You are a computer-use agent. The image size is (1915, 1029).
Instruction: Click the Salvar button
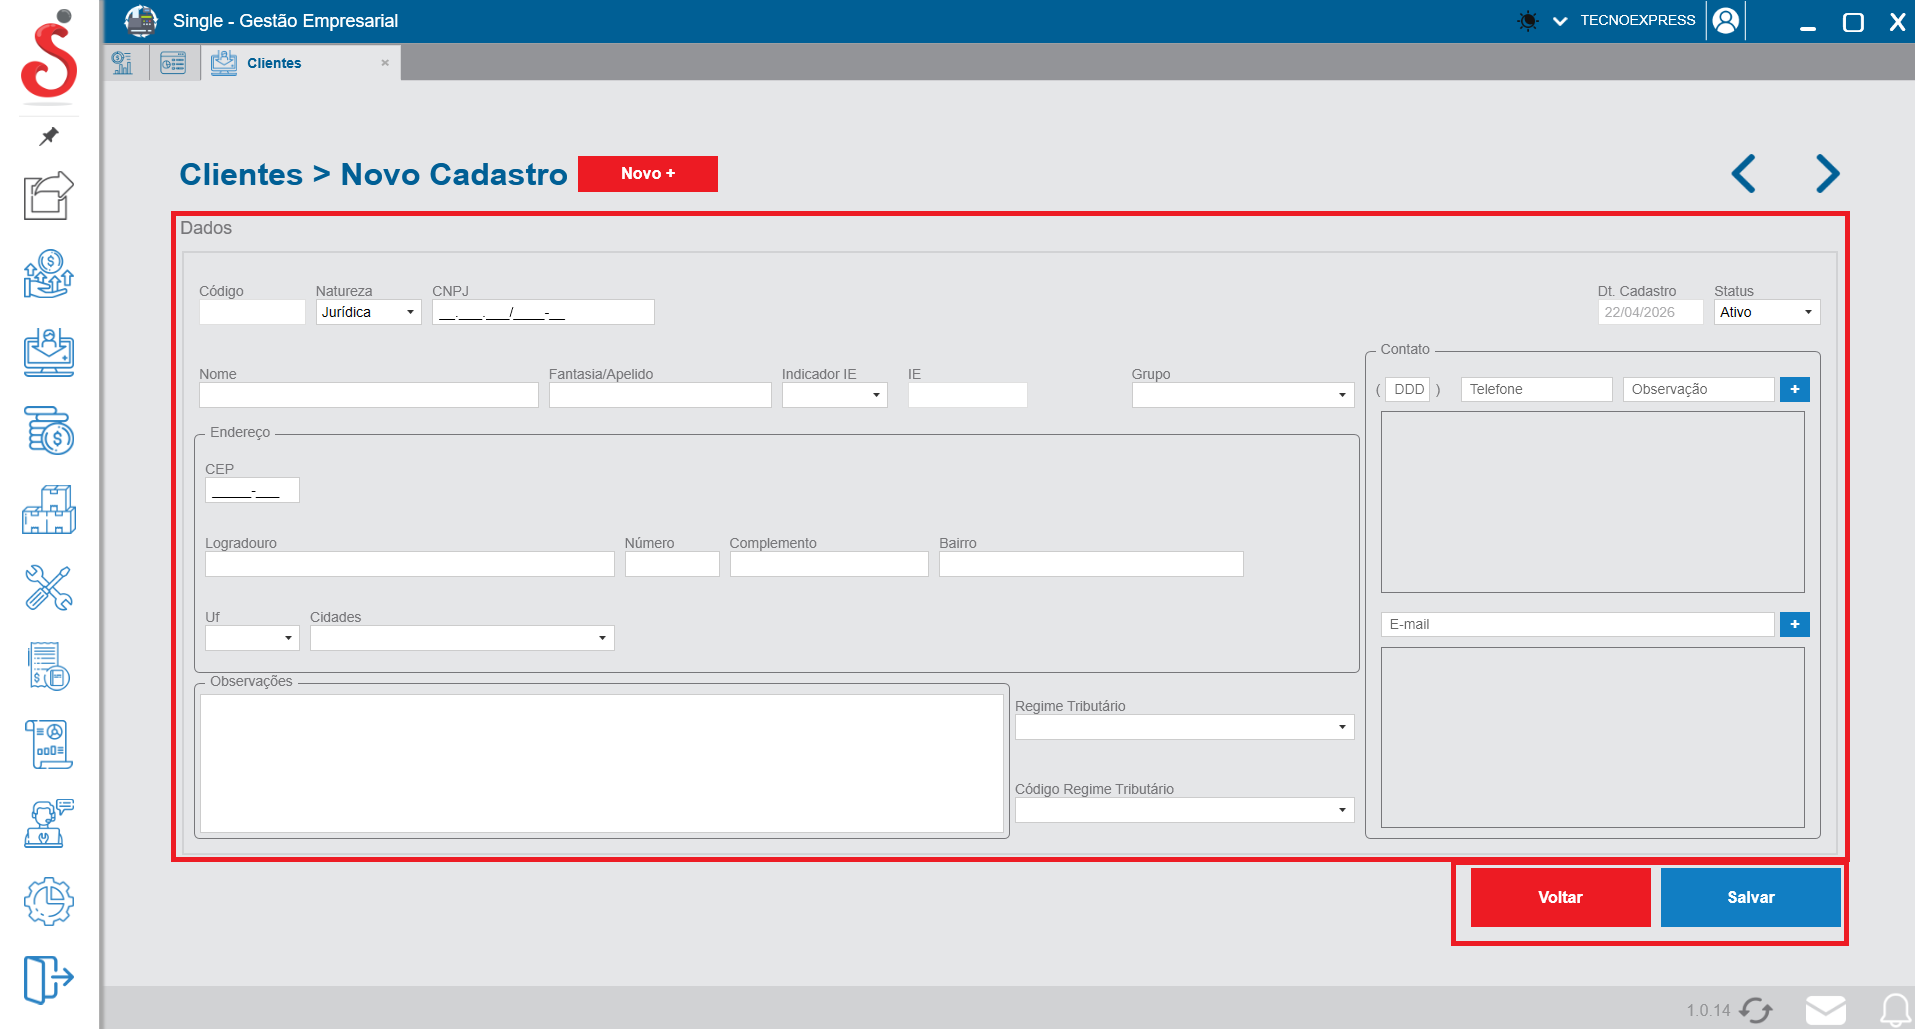pos(1750,897)
